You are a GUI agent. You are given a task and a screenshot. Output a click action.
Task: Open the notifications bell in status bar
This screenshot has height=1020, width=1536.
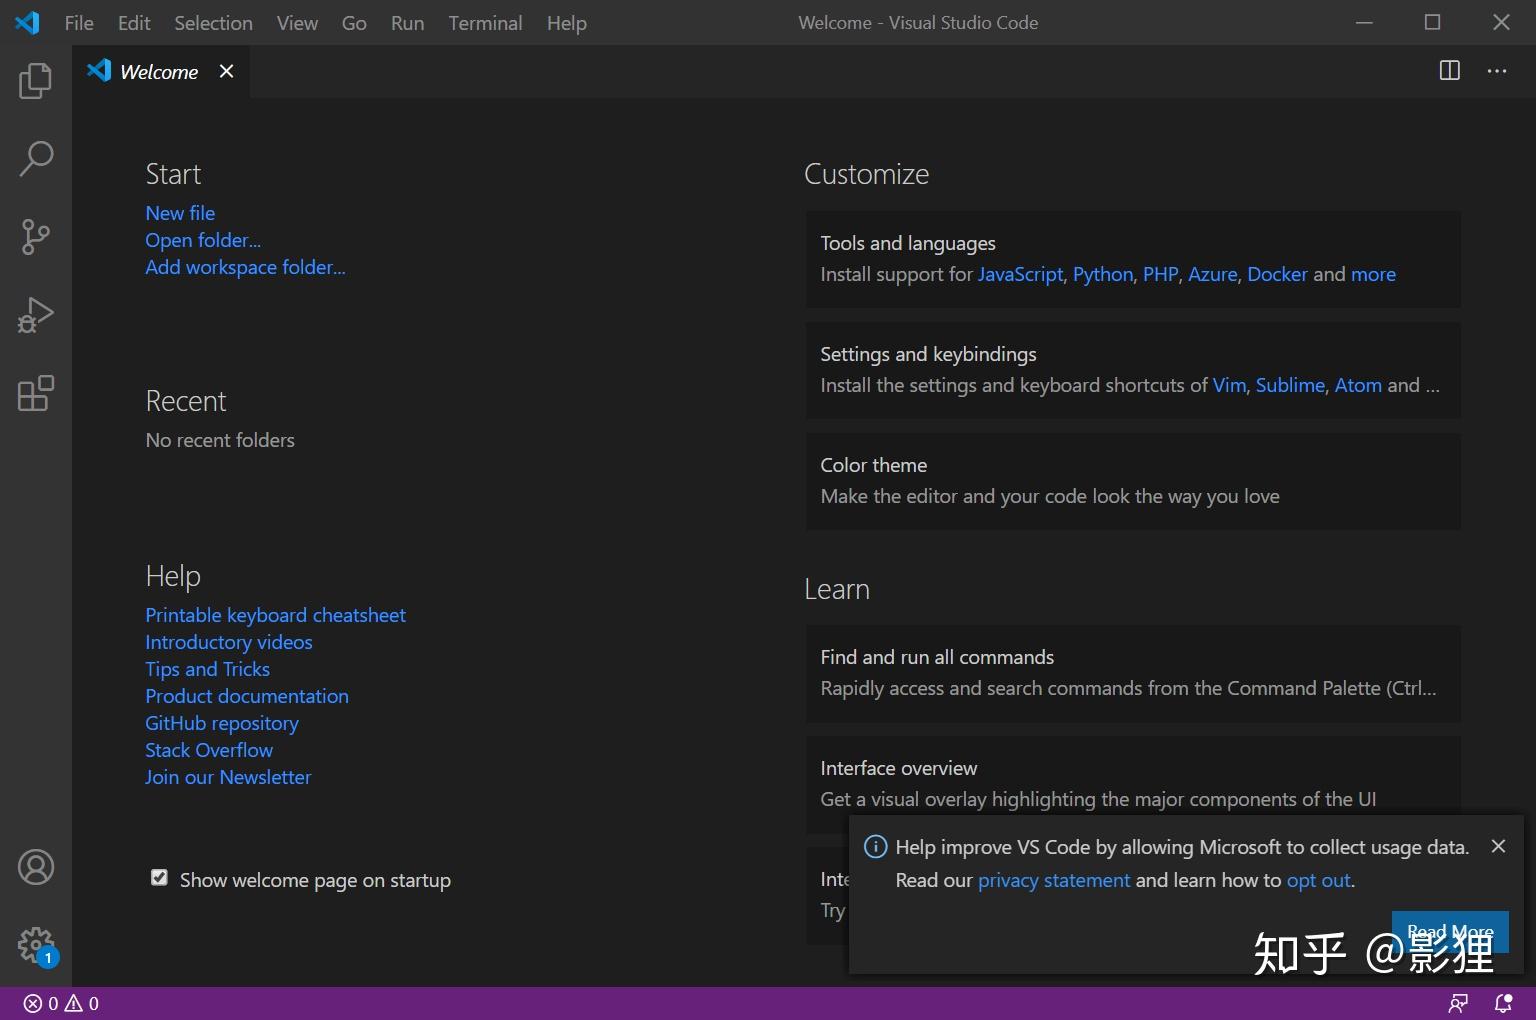[x=1501, y=1003]
